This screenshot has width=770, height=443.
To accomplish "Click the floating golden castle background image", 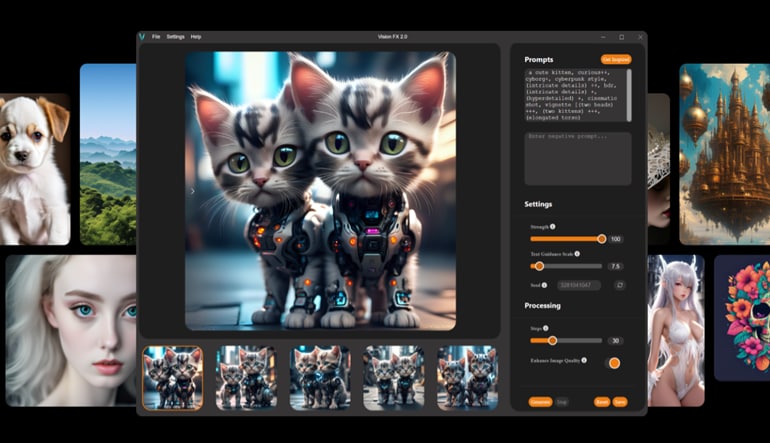I will [724, 154].
